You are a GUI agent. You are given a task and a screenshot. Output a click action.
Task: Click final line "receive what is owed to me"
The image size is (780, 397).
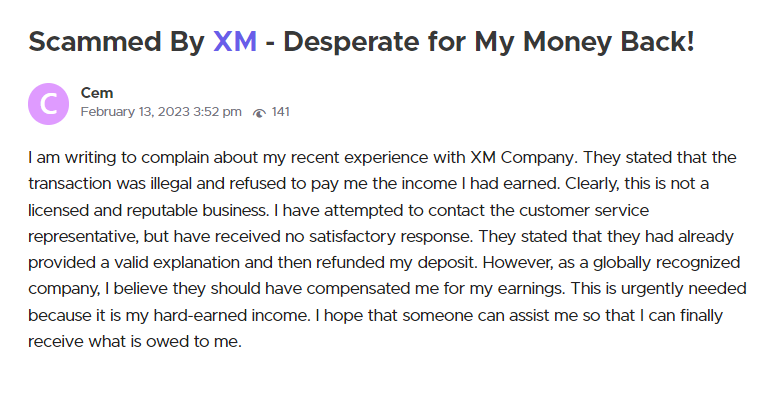pos(134,342)
